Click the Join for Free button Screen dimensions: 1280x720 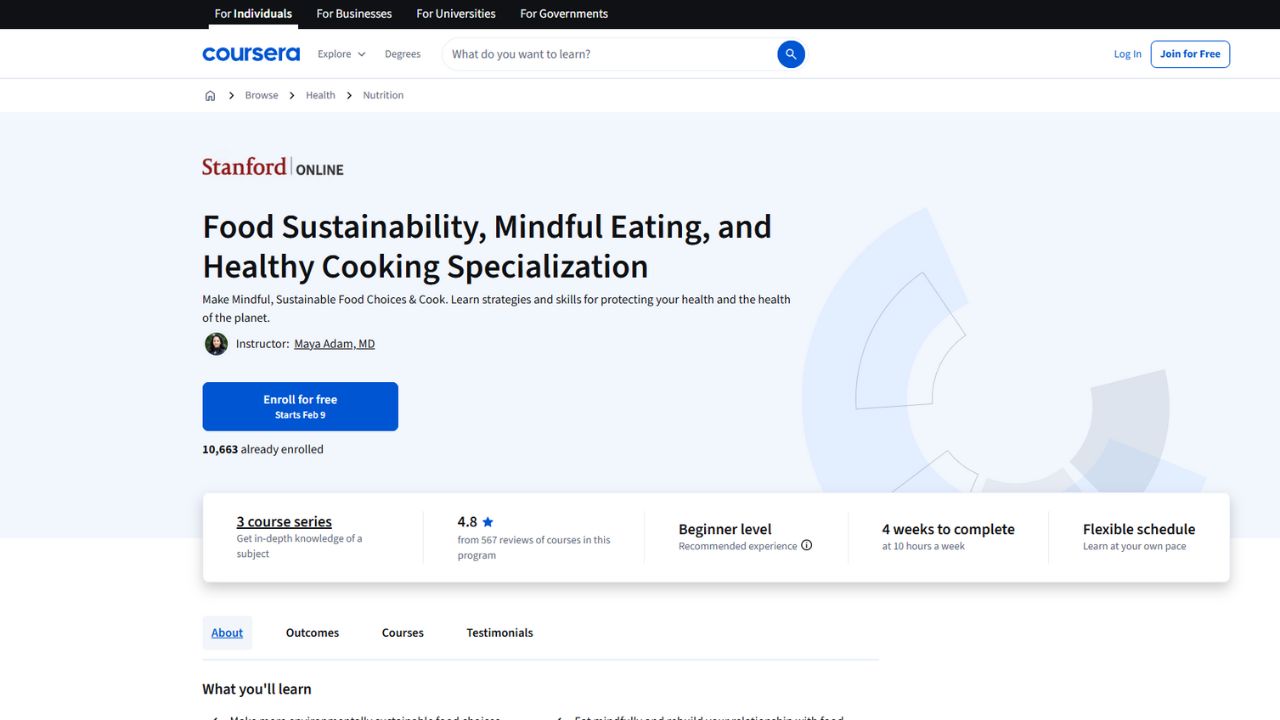1190,53
